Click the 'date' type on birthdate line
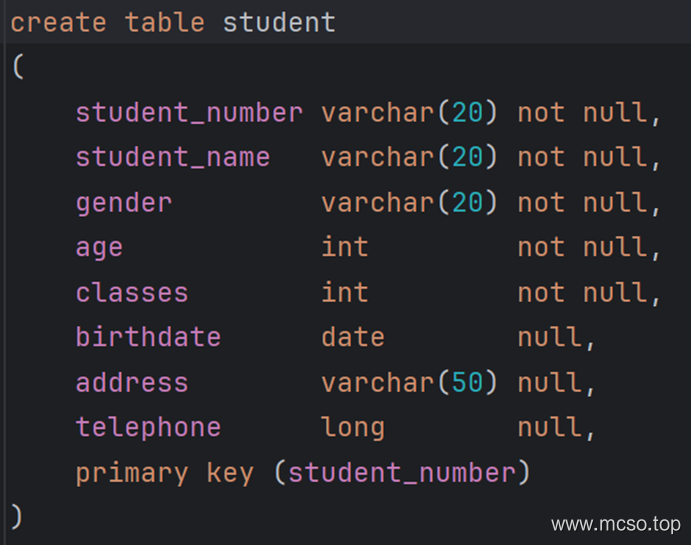 pyautogui.click(x=353, y=337)
